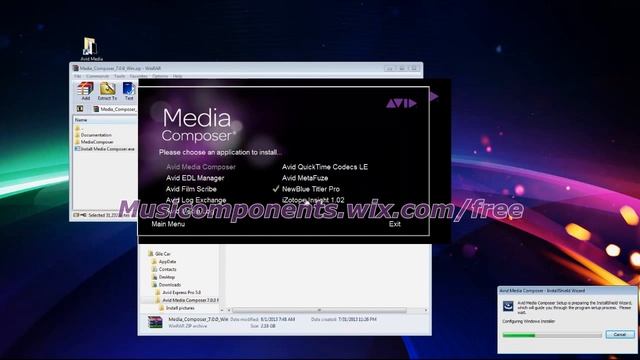Select Contacts folder in Explorer tree
This screenshot has width=640, height=360.
click(164, 269)
